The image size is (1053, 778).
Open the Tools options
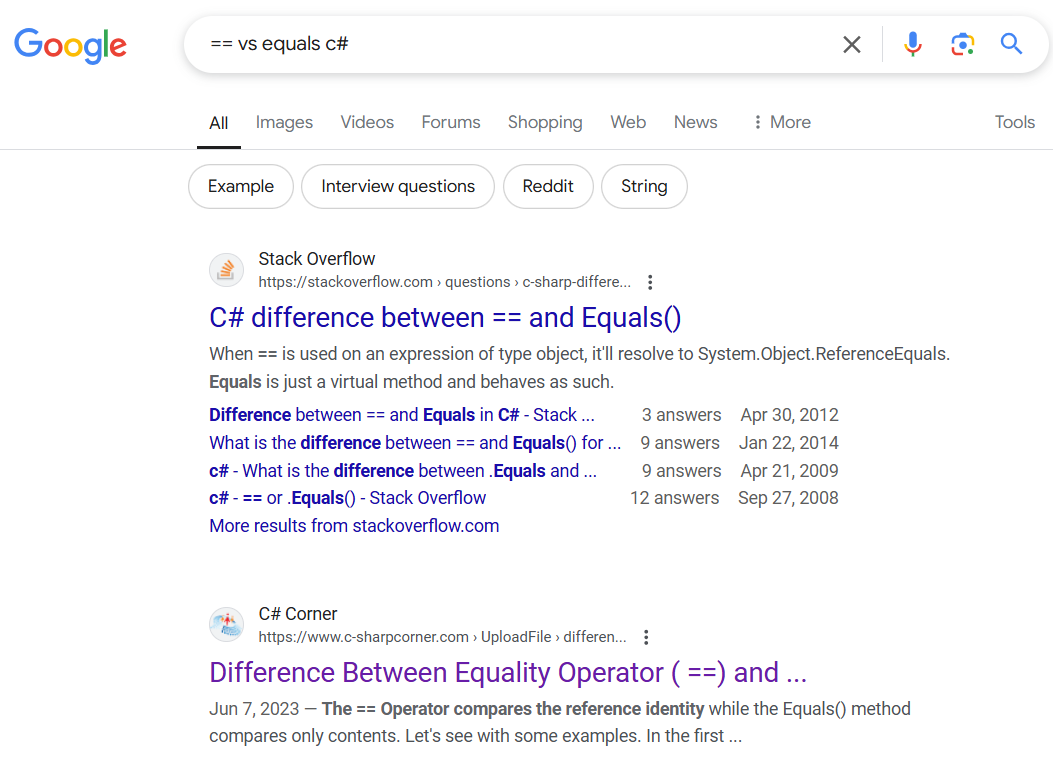coord(1014,122)
